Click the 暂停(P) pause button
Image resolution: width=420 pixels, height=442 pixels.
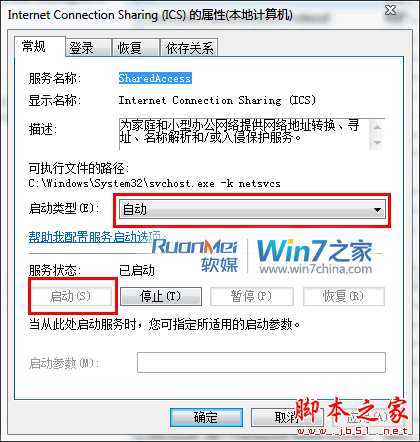(x=252, y=296)
